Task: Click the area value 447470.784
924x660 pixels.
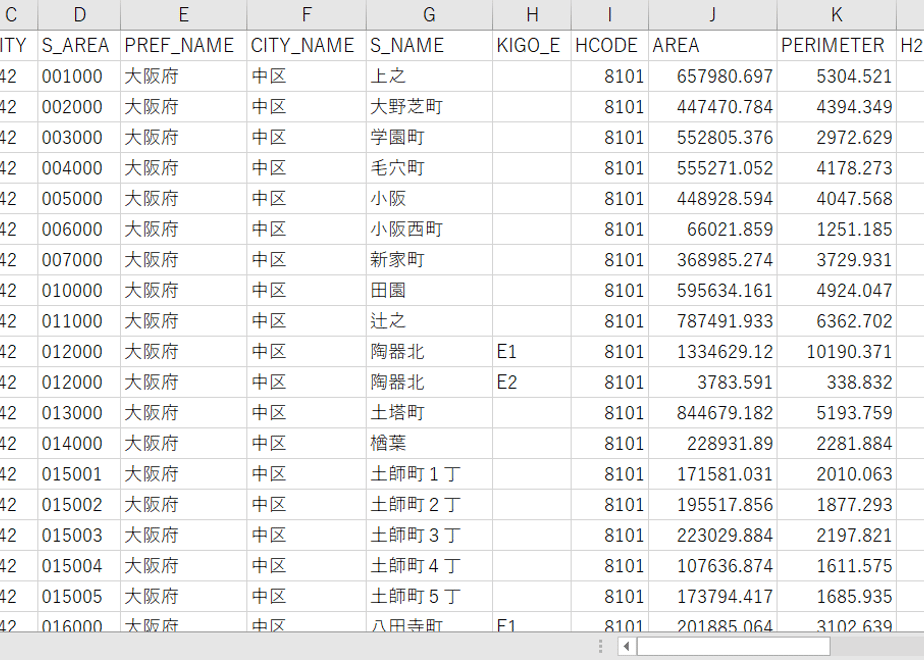Action: coord(712,107)
